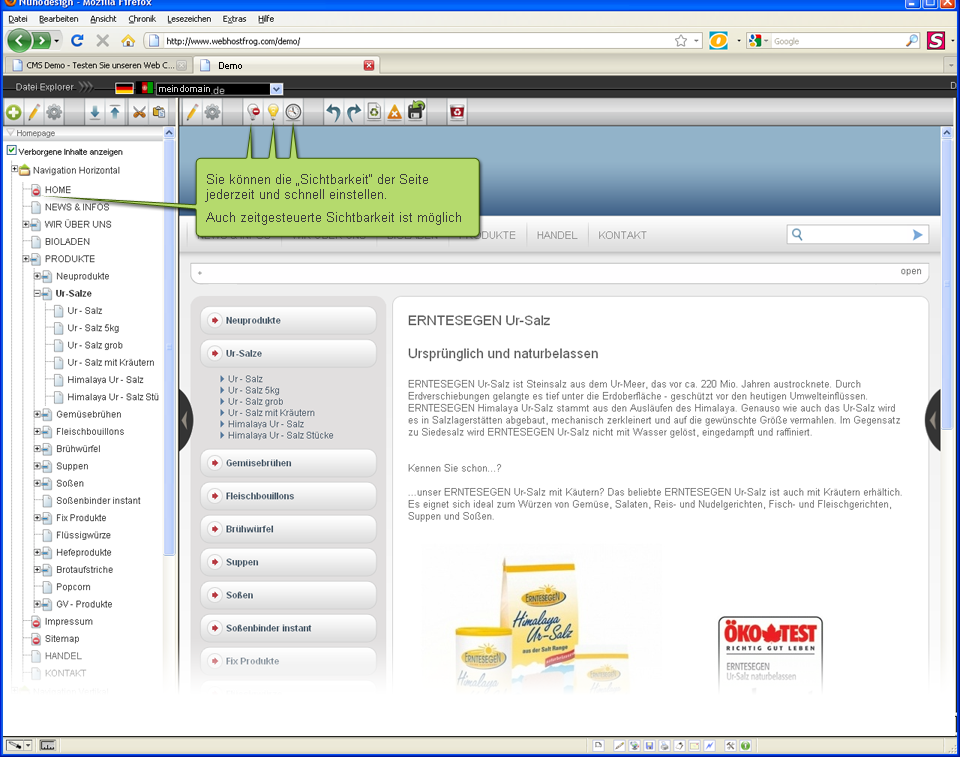Click the blue move-up arrow icon
The height and width of the screenshot is (757, 960).
click(x=115, y=113)
